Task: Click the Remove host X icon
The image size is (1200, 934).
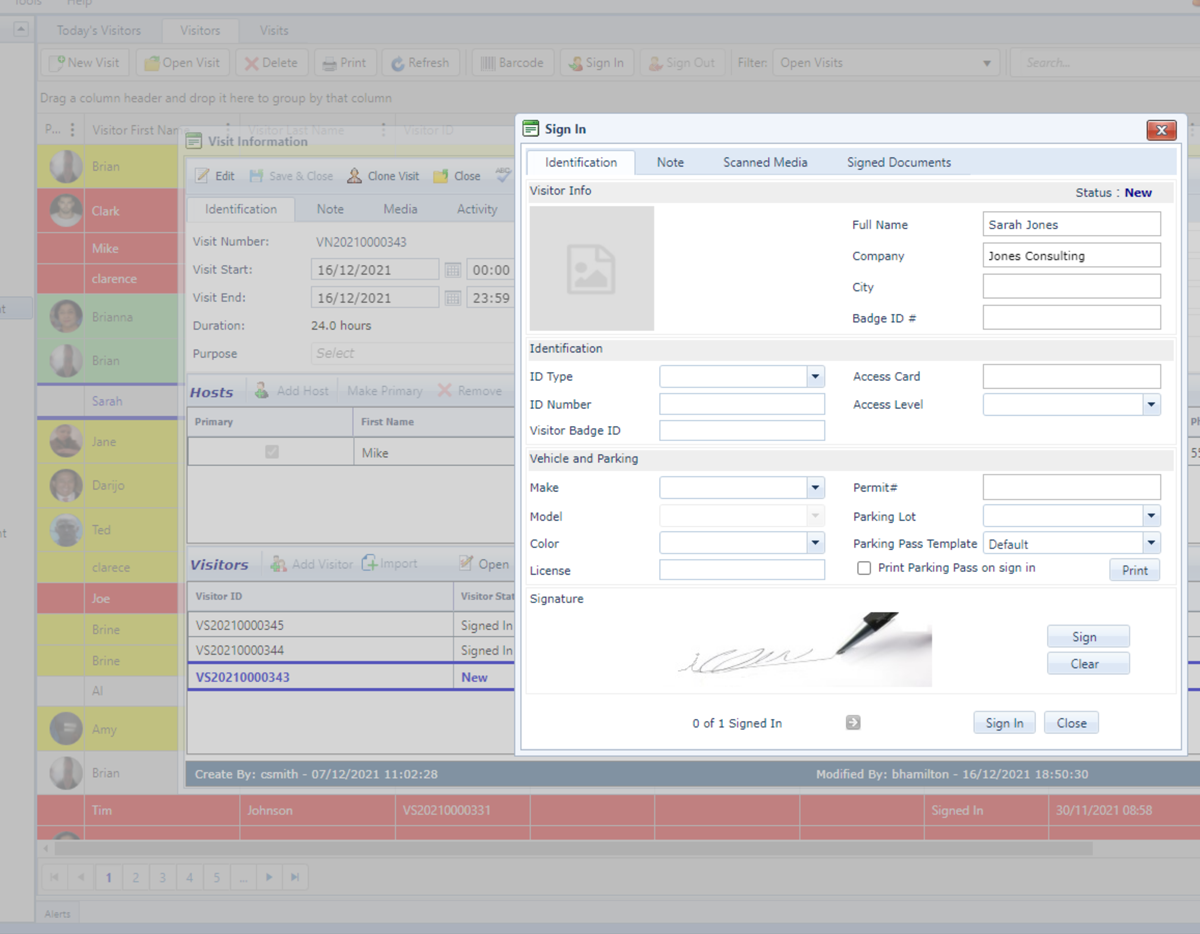Action: [445, 391]
